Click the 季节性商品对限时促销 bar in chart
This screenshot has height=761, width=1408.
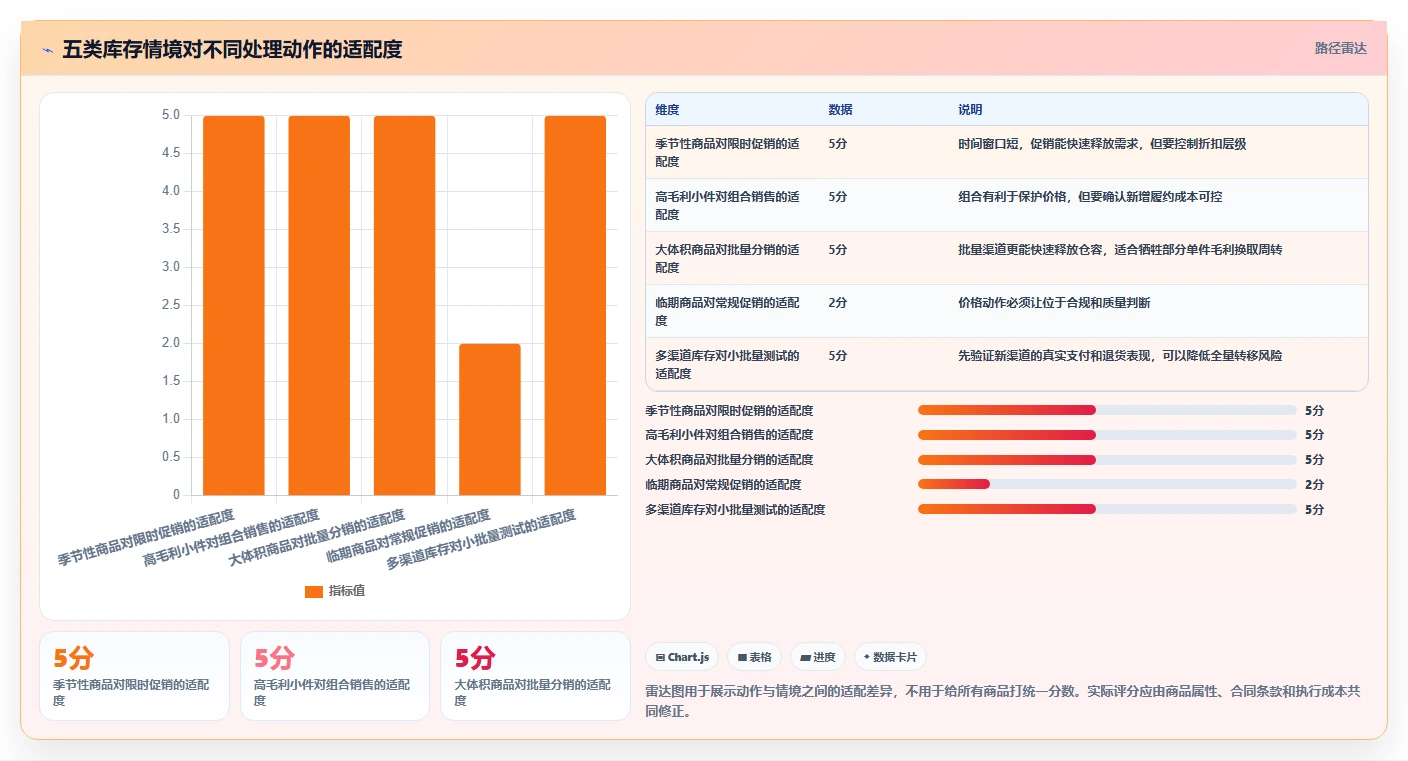234,305
